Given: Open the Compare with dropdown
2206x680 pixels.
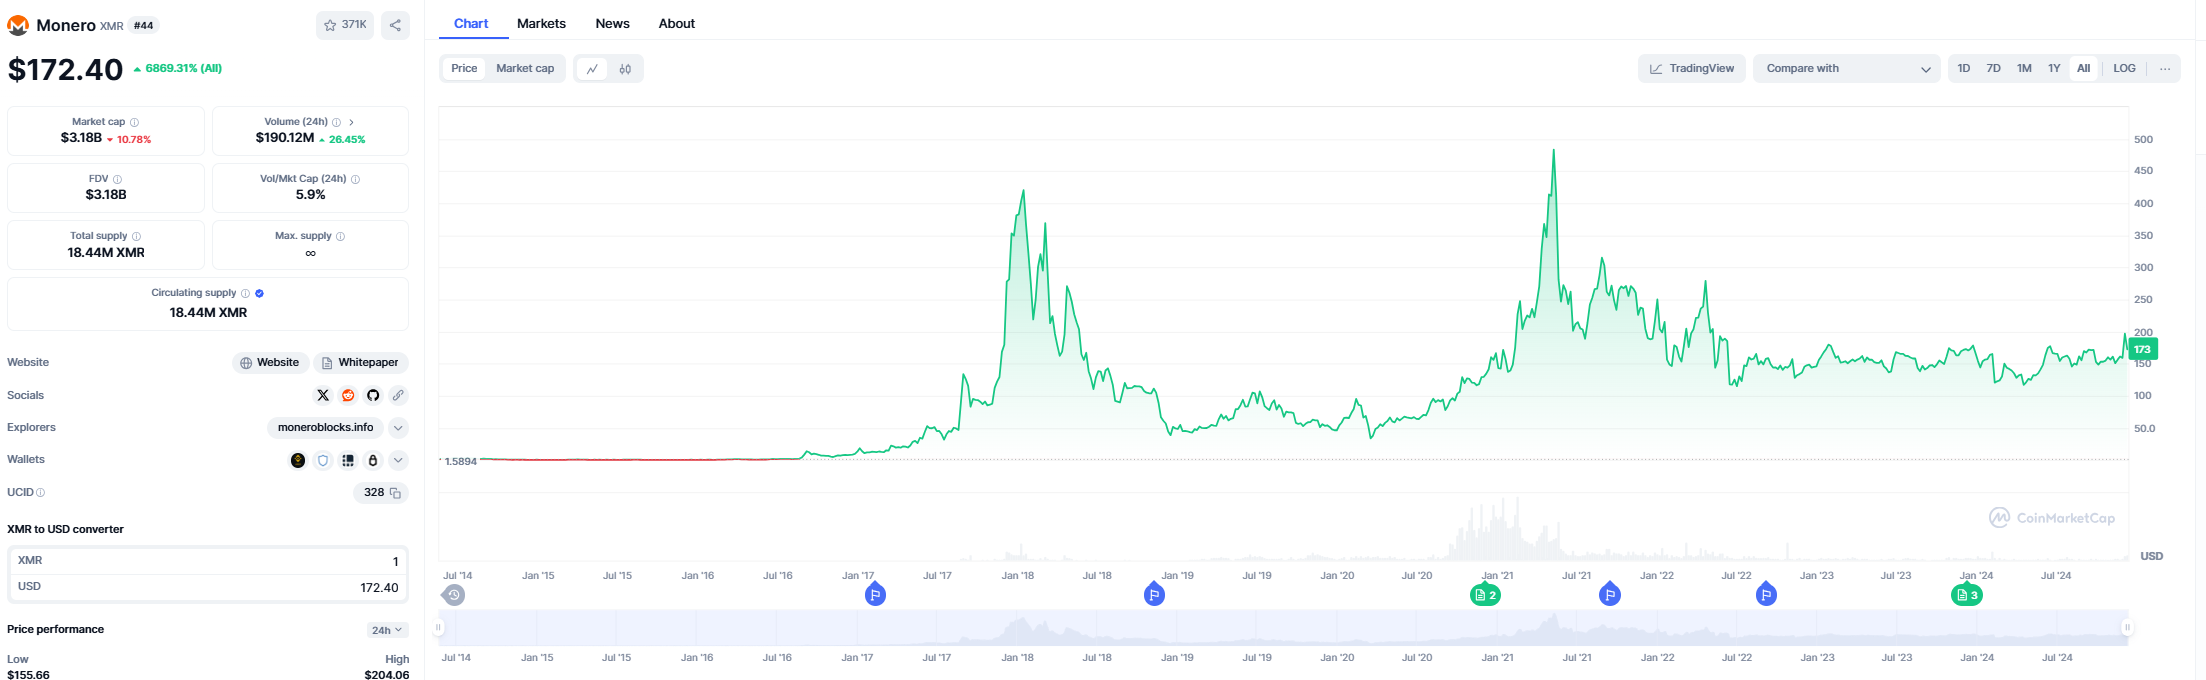Looking at the screenshot, I should click(1847, 69).
